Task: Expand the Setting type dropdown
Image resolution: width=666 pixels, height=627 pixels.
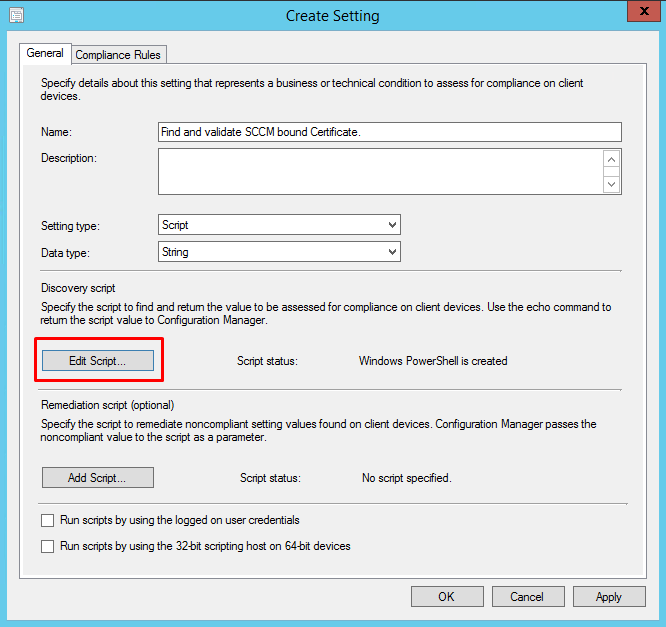Action: click(279, 225)
